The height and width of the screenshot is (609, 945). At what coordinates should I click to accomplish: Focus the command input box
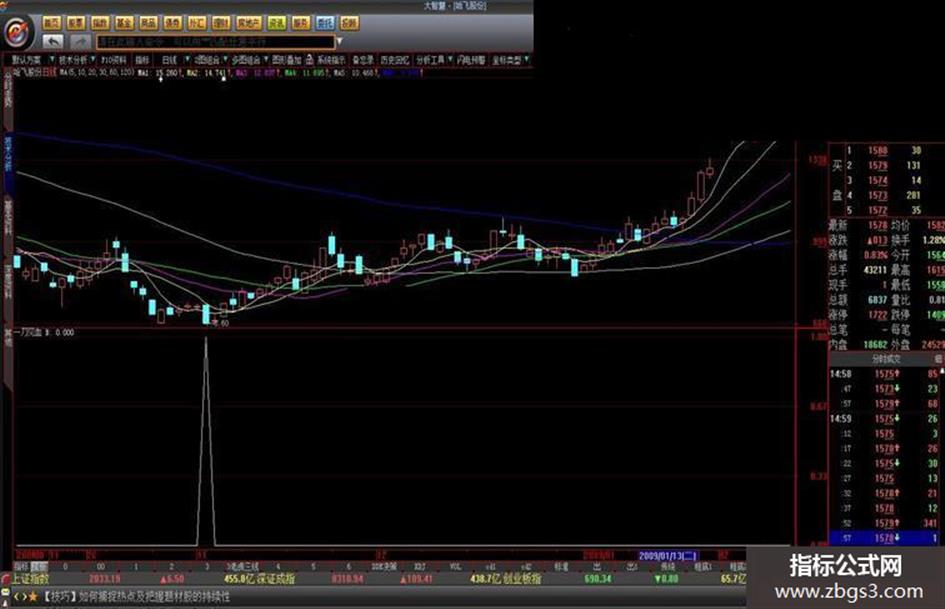click(216, 42)
